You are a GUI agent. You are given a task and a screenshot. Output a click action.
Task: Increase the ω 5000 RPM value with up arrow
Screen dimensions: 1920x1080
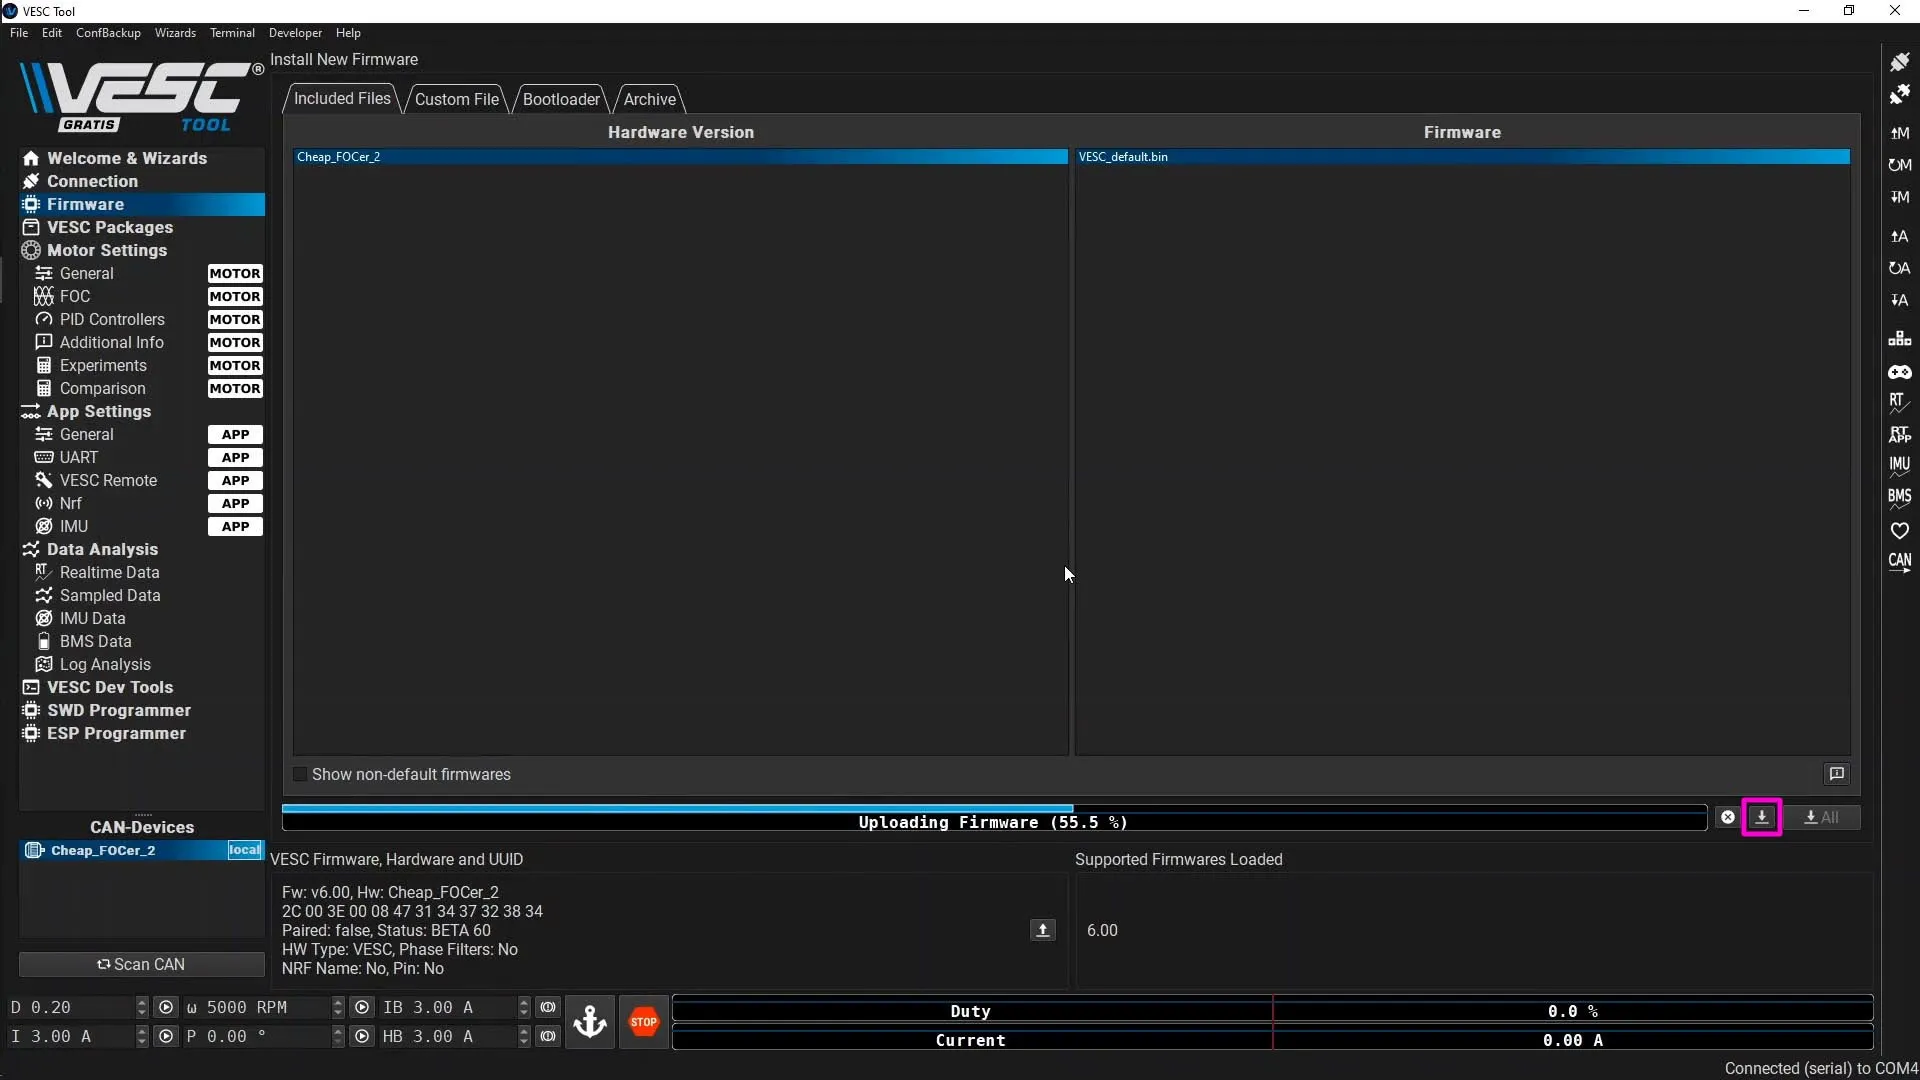[x=338, y=1002]
